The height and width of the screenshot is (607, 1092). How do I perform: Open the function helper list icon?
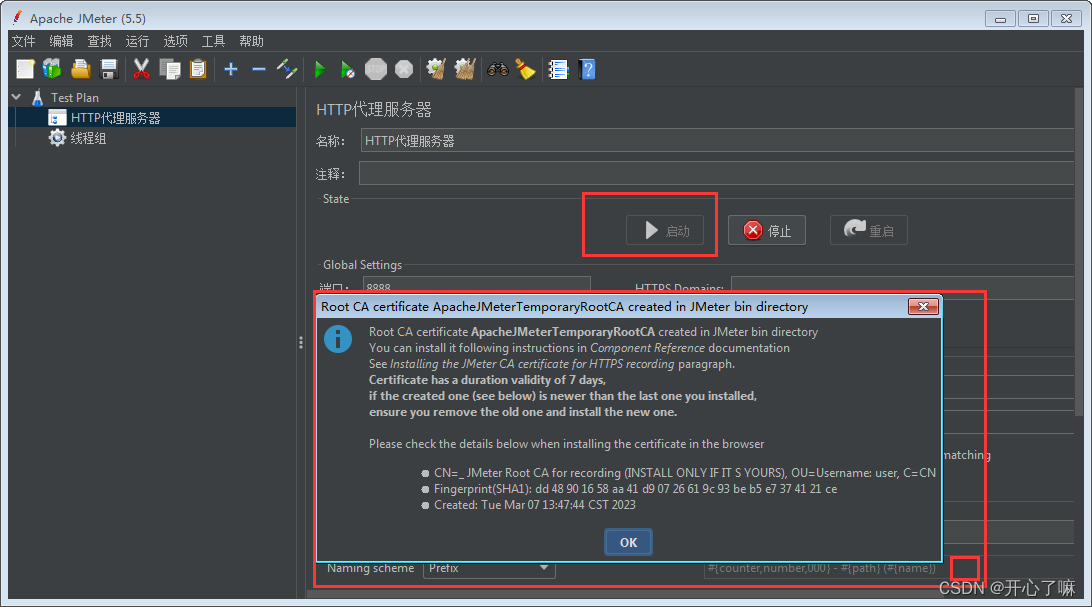coord(559,69)
